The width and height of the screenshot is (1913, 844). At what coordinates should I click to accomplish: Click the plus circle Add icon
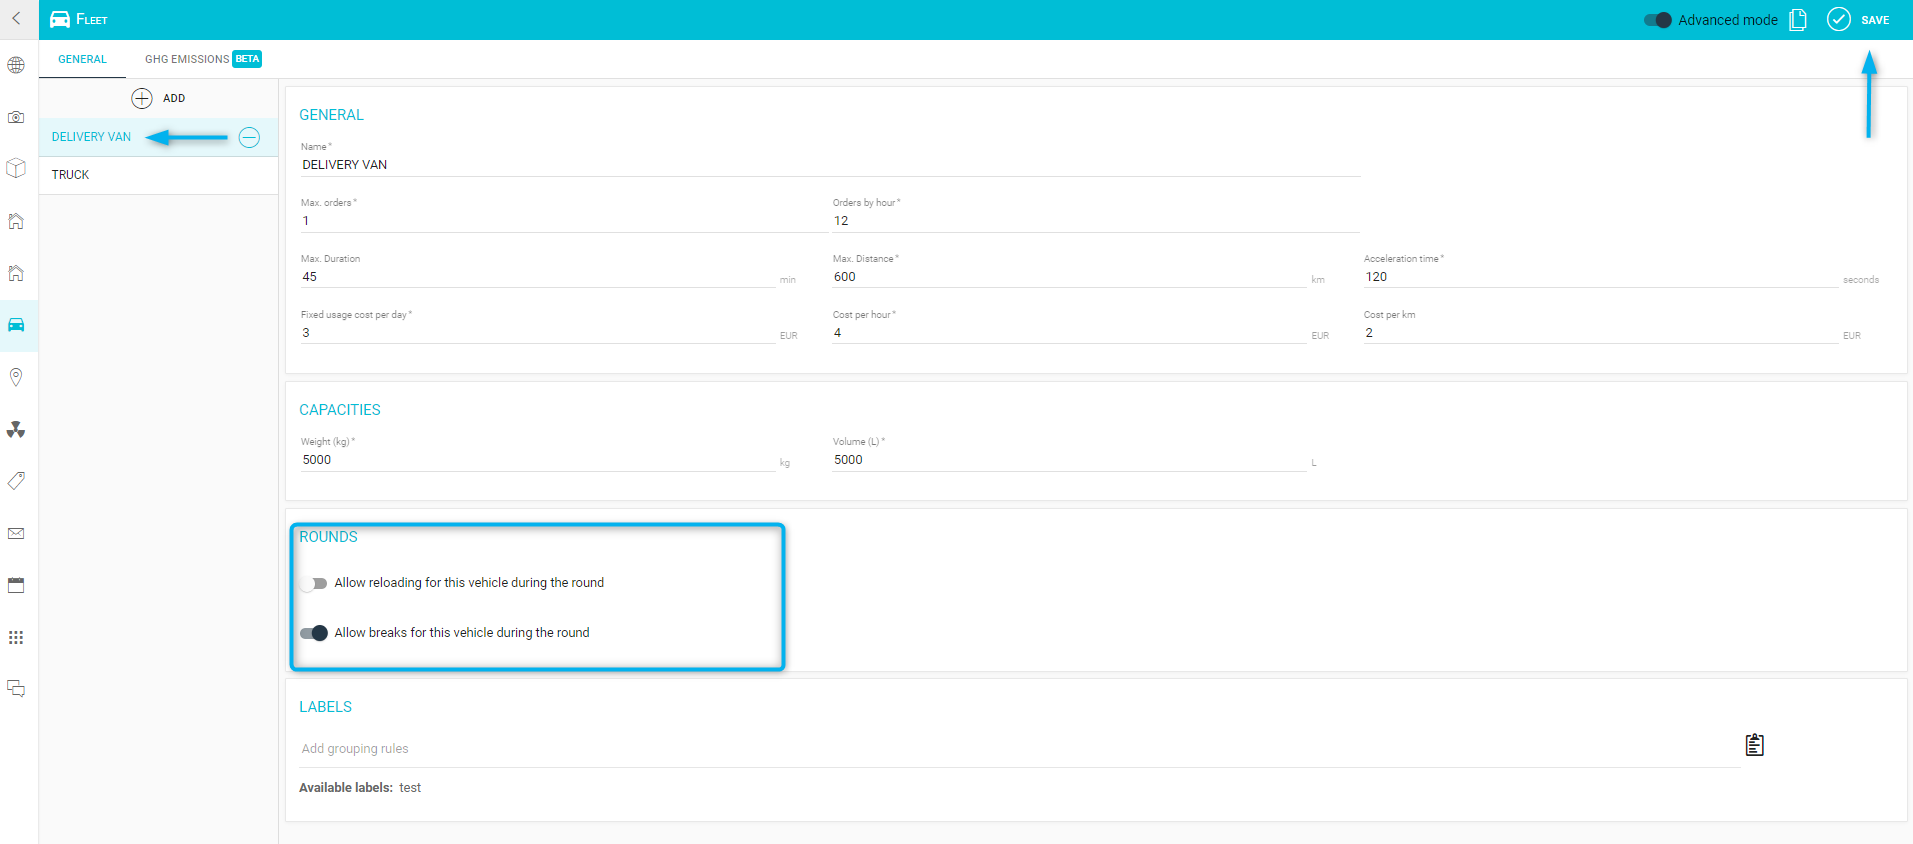[x=142, y=98]
